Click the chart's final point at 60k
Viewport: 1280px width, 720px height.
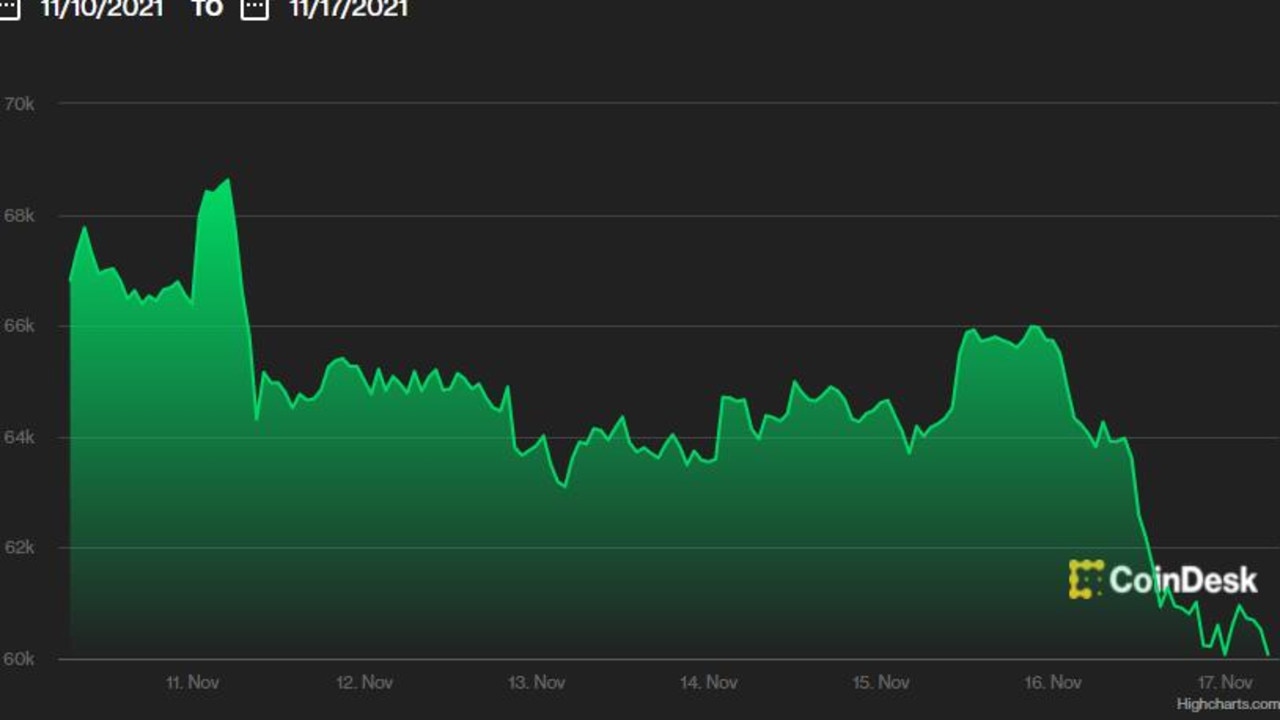1268,655
